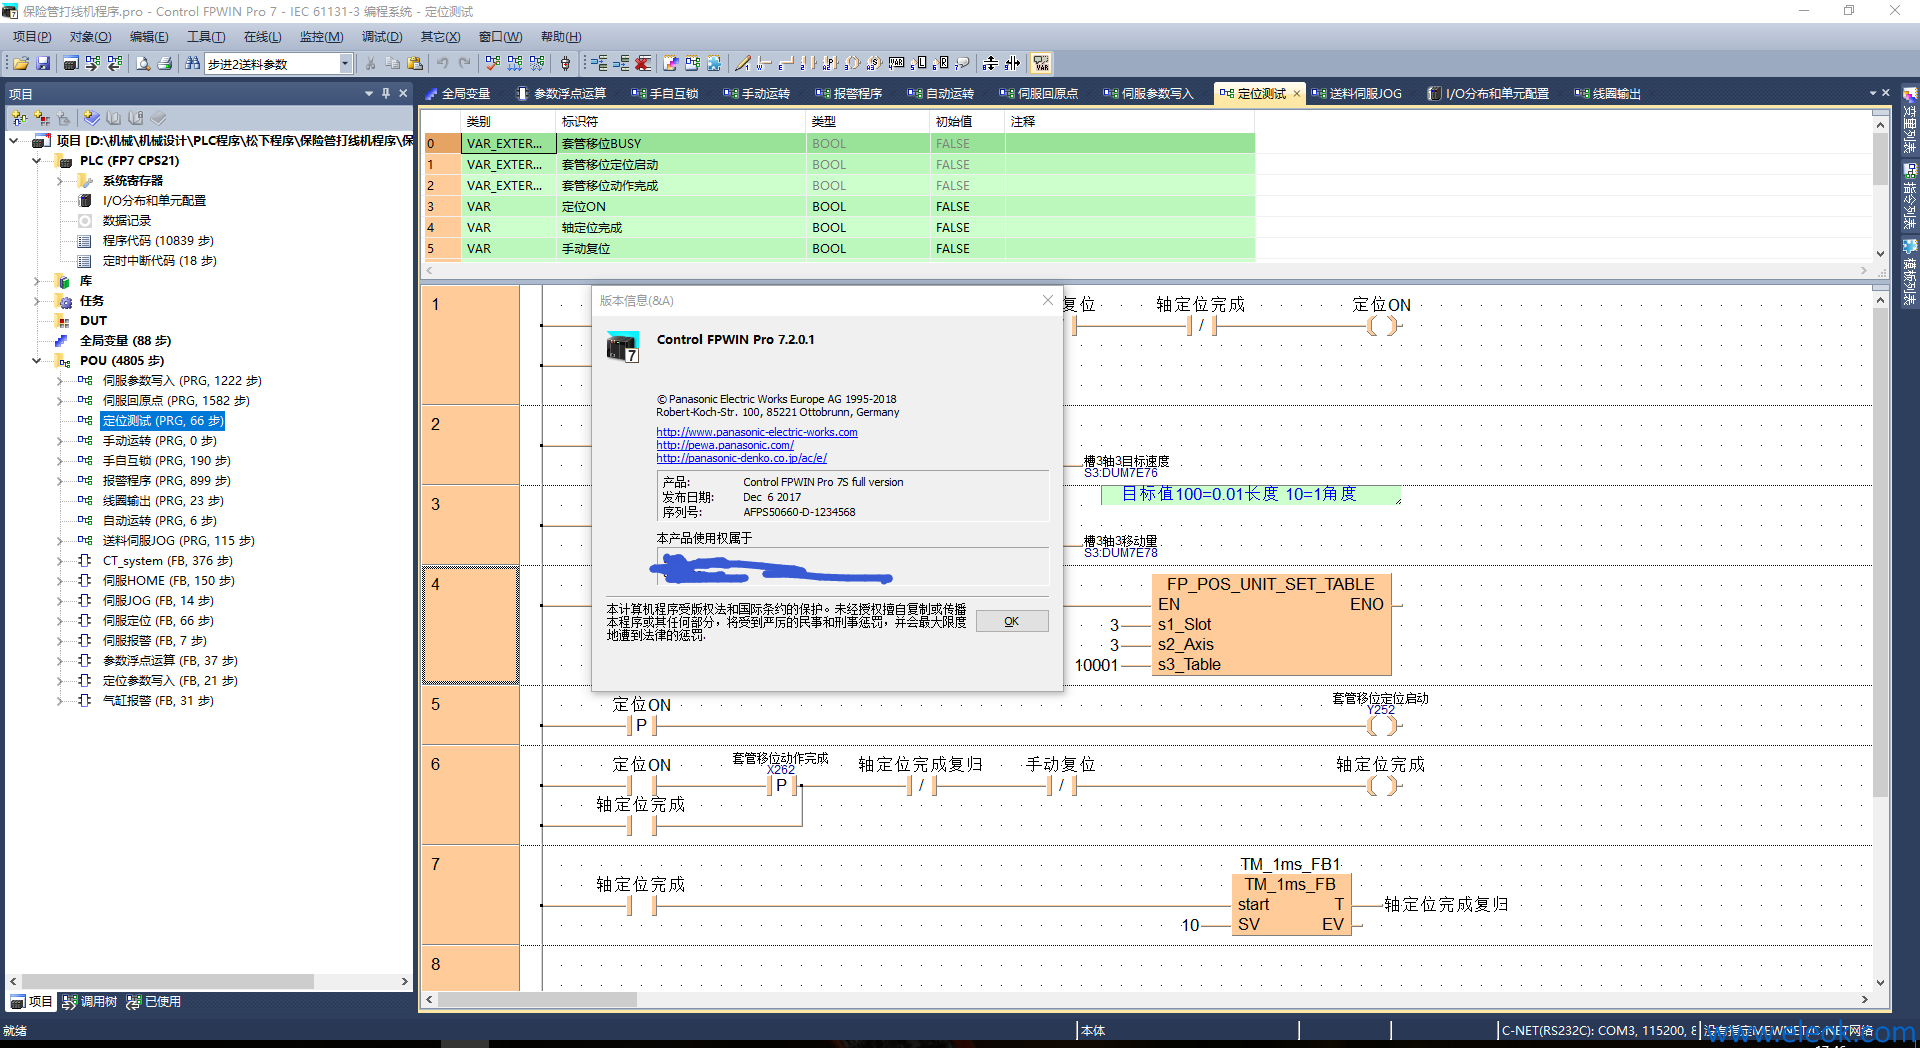Screen dimensions: 1920x1048
Task: Open the panasonic-denko.co.jp link
Action: pos(742,458)
